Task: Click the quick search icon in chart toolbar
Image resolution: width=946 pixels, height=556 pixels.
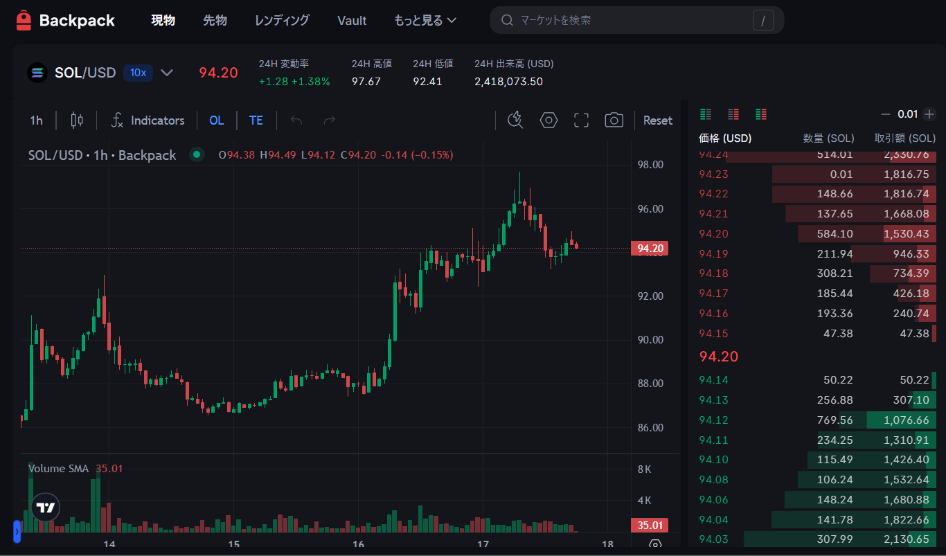Action: point(515,120)
